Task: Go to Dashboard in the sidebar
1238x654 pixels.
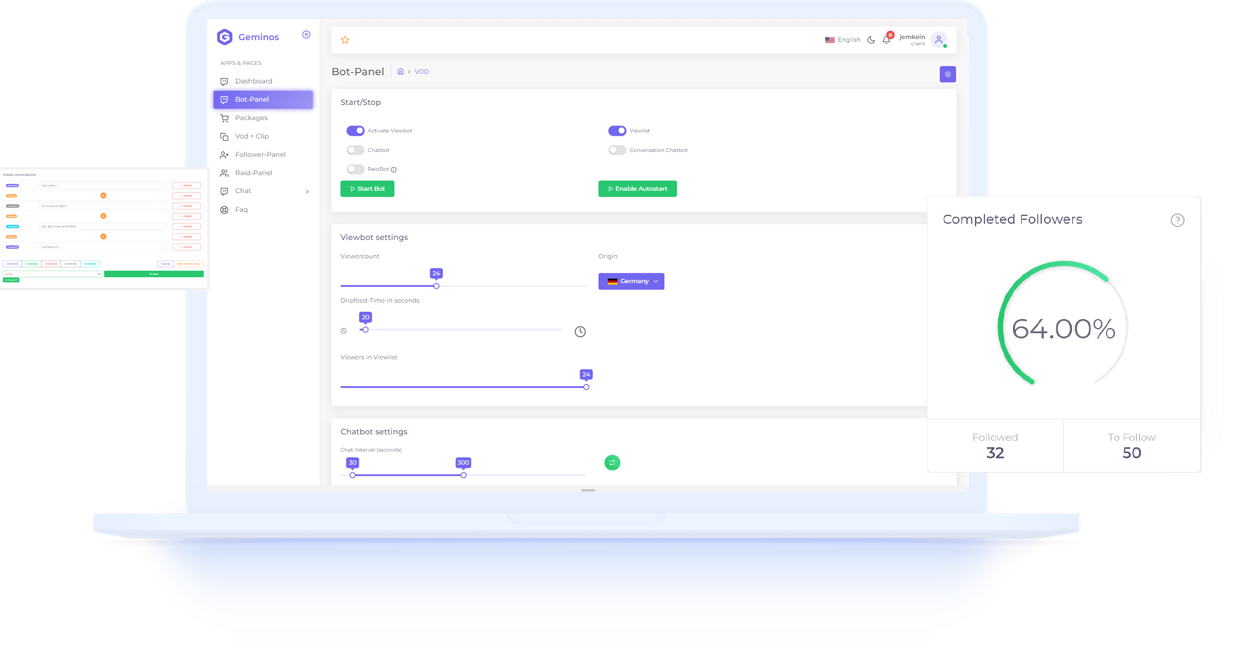Action: [253, 81]
